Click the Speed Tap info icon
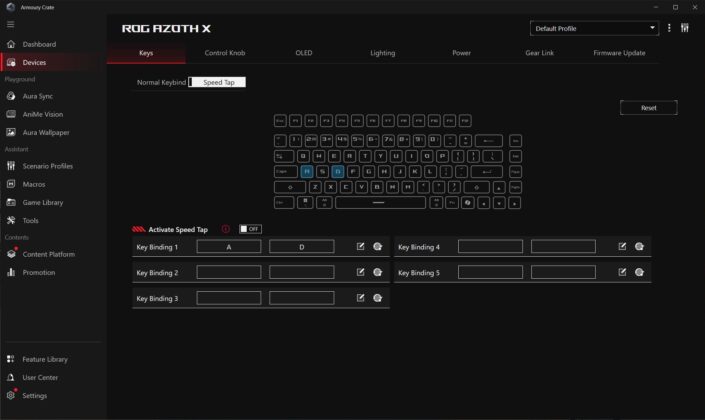 click(x=226, y=229)
